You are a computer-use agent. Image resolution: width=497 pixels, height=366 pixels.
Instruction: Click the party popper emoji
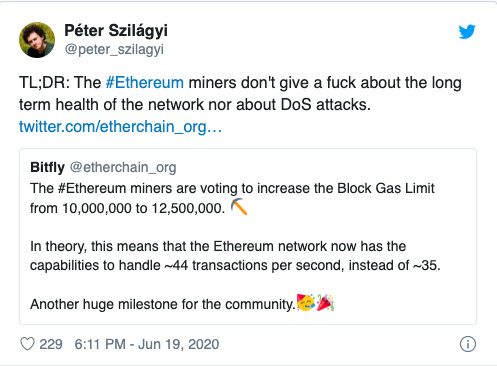[325, 303]
